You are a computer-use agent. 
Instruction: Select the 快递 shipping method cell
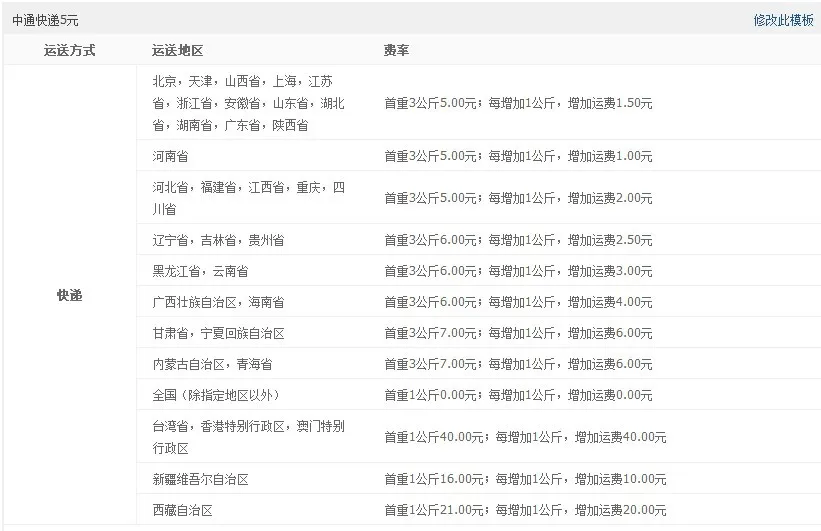pyautogui.click(x=70, y=295)
